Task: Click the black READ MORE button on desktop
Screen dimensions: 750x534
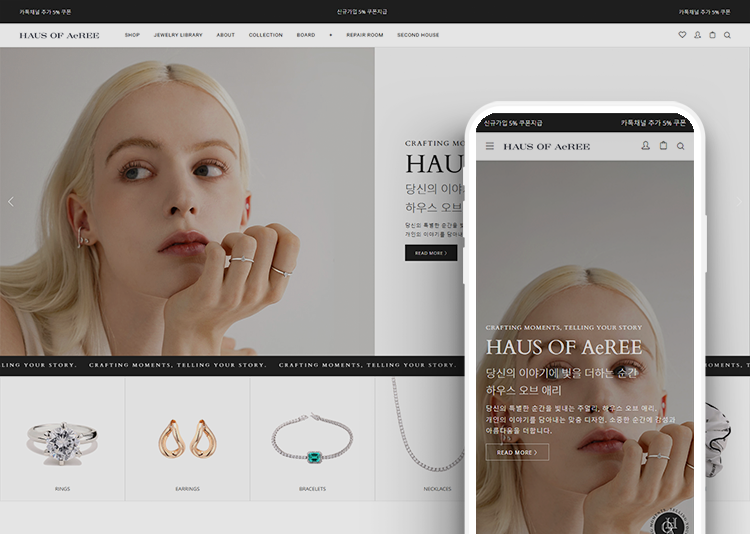Action: pyautogui.click(x=431, y=253)
